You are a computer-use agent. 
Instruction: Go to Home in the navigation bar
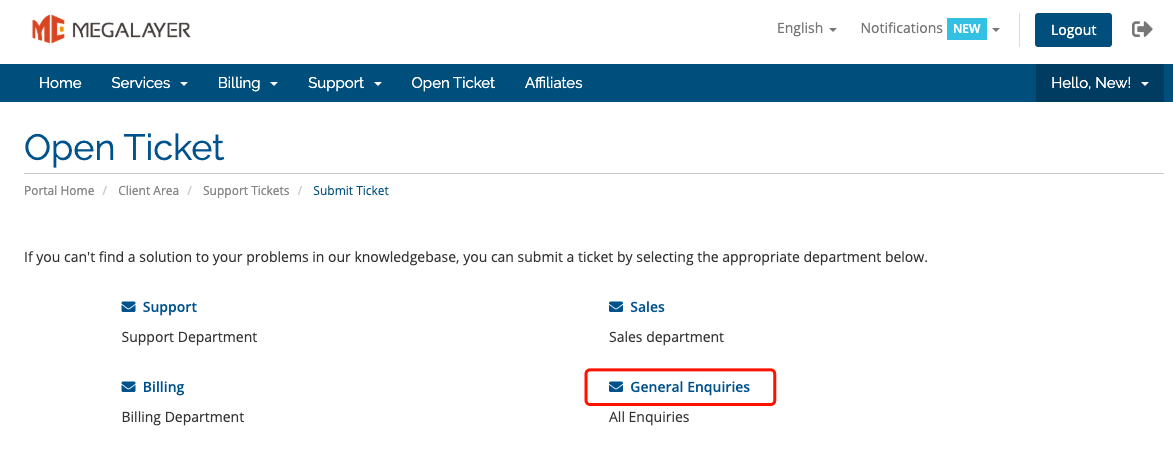click(60, 83)
